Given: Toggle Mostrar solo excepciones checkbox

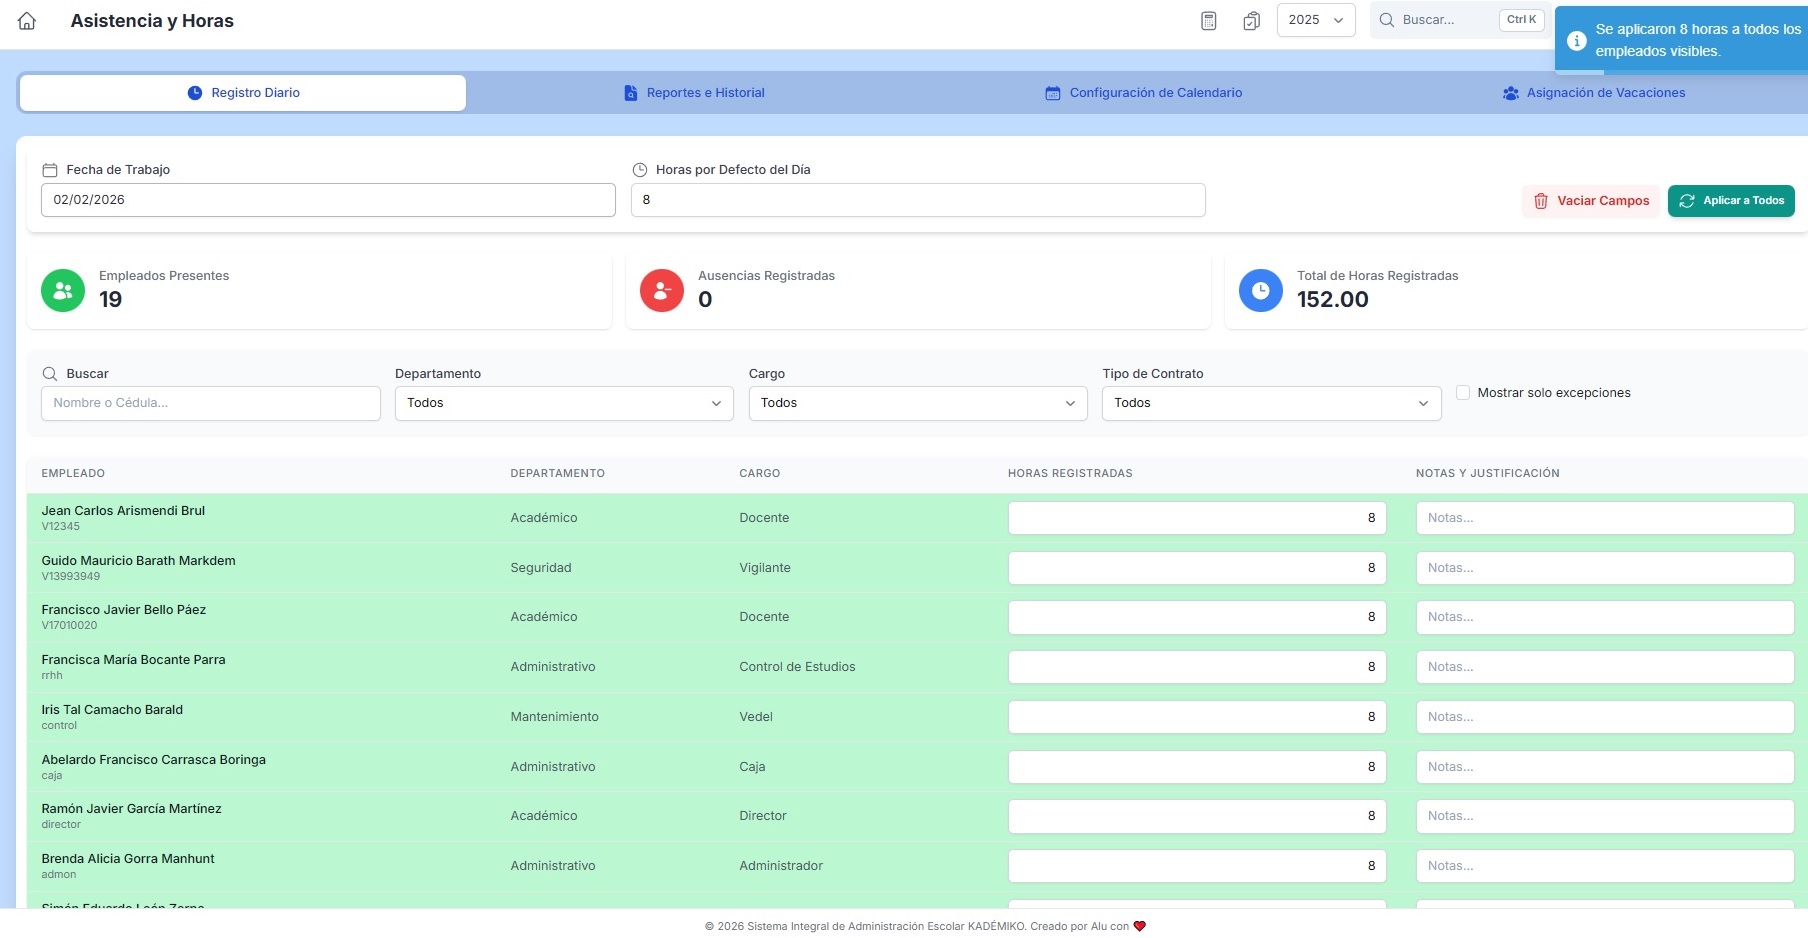Looking at the screenshot, I should (1463, 393).
